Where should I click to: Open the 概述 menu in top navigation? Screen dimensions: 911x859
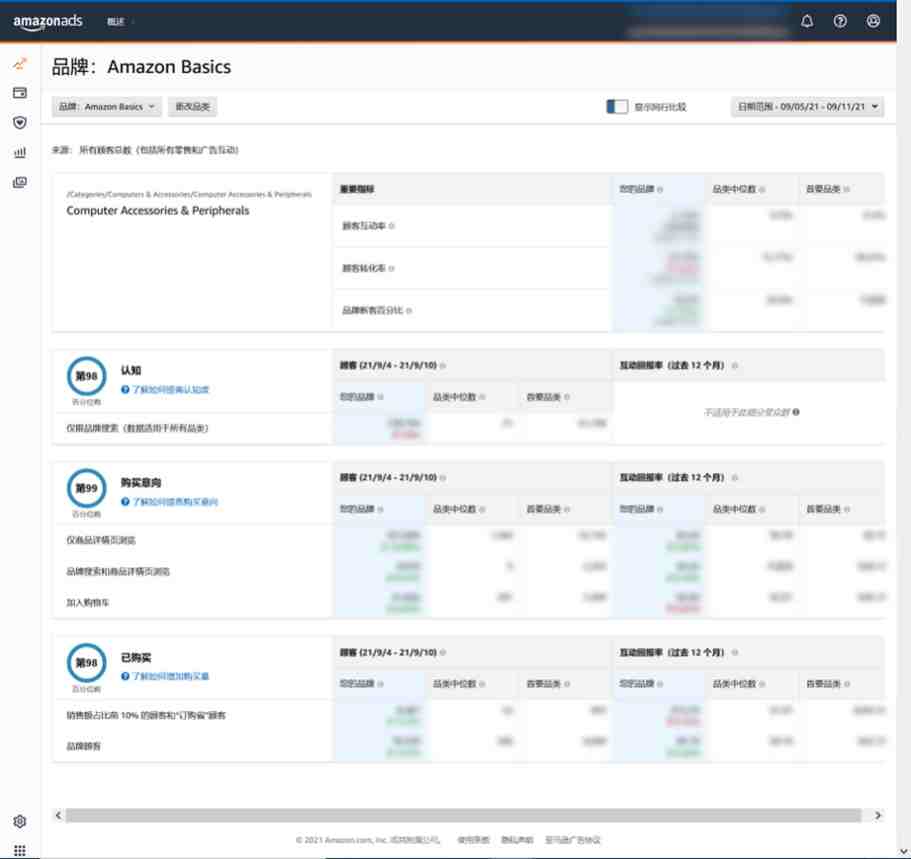[x=120, y=22]
